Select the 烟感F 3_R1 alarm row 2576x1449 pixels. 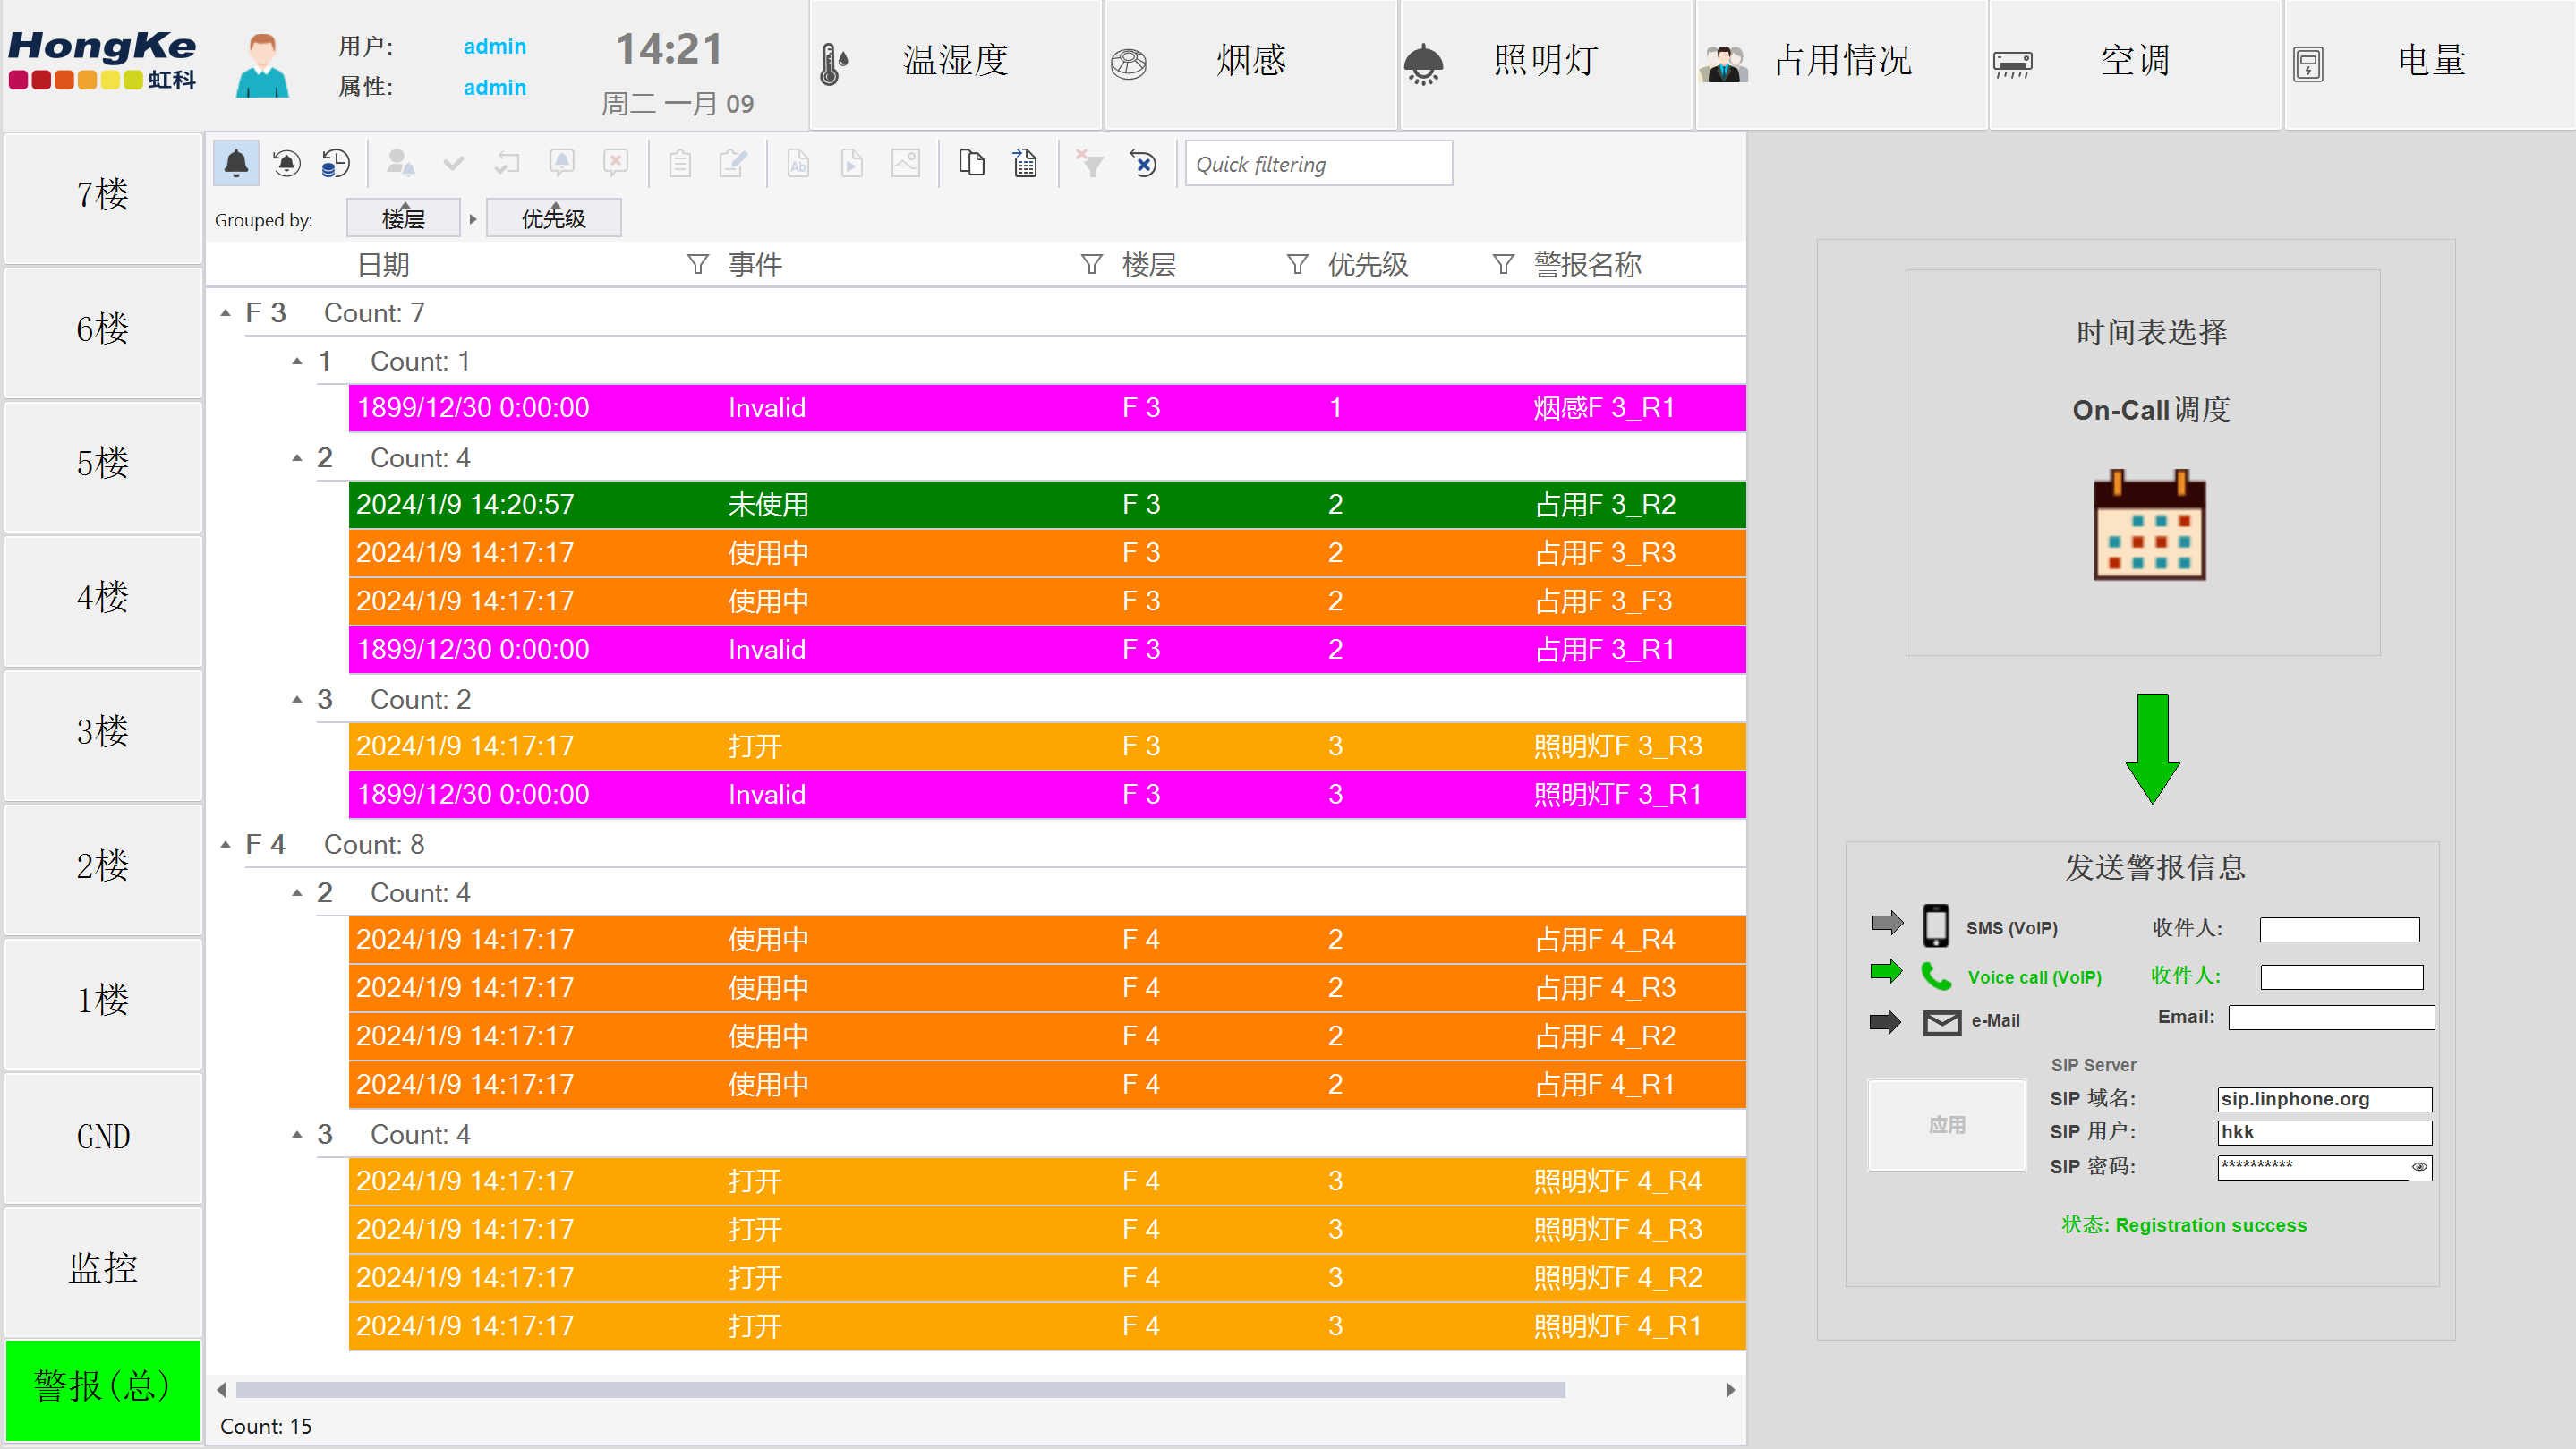tap(1047, 408)
